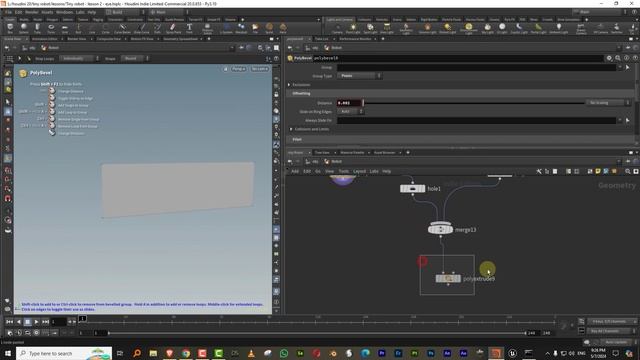
Task: Select the Box shelf tool
Action: (x=10, y=28)
